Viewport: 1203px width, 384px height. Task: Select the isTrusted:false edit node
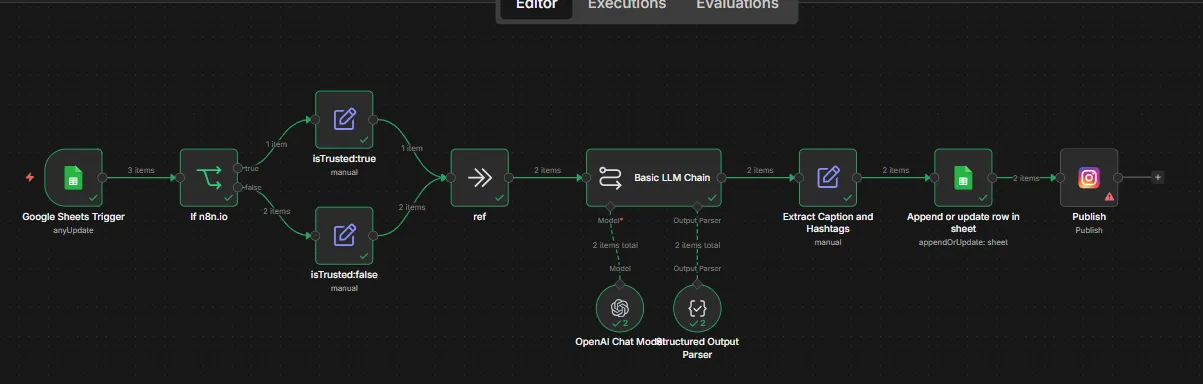click(344, 236)
